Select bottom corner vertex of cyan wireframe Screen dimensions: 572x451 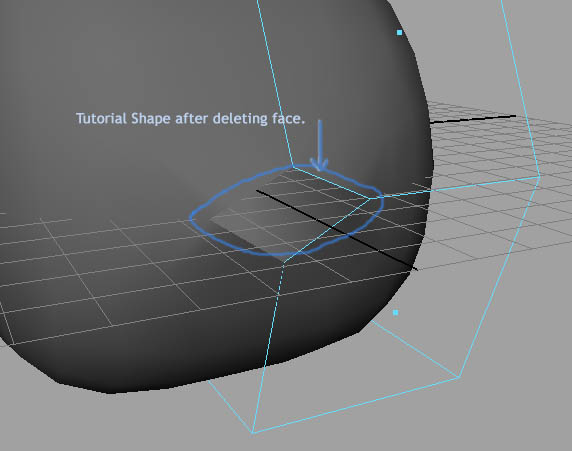[x=252, y=433]
